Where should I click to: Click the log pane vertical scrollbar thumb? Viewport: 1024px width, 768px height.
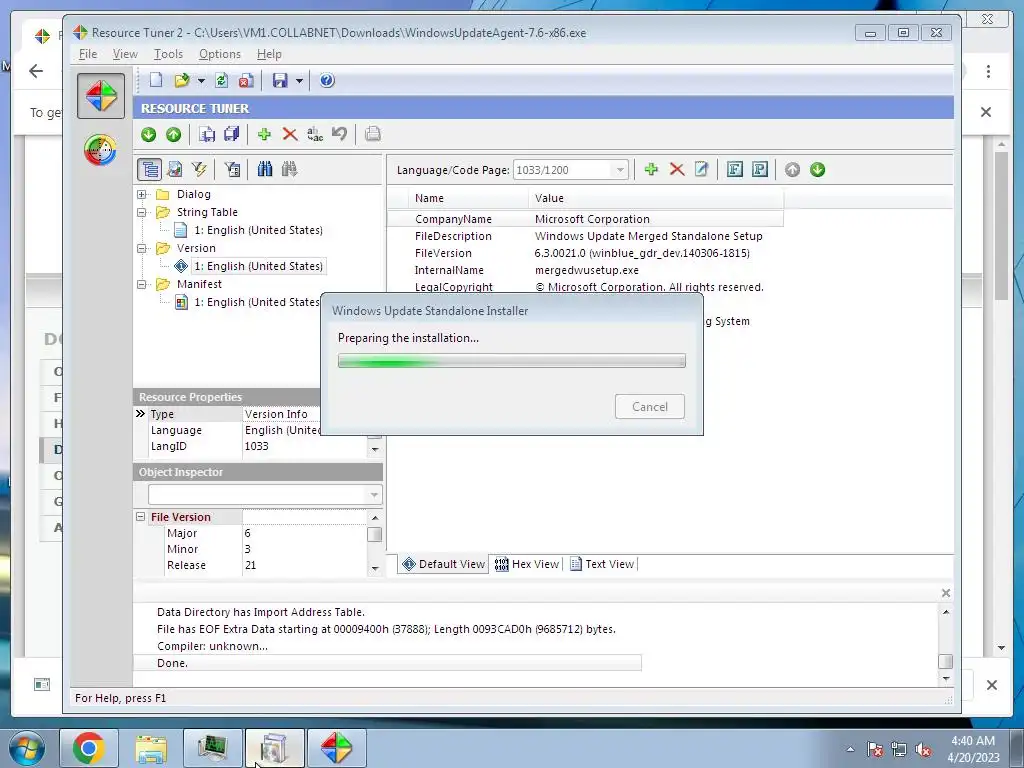(x=946, y=661)
